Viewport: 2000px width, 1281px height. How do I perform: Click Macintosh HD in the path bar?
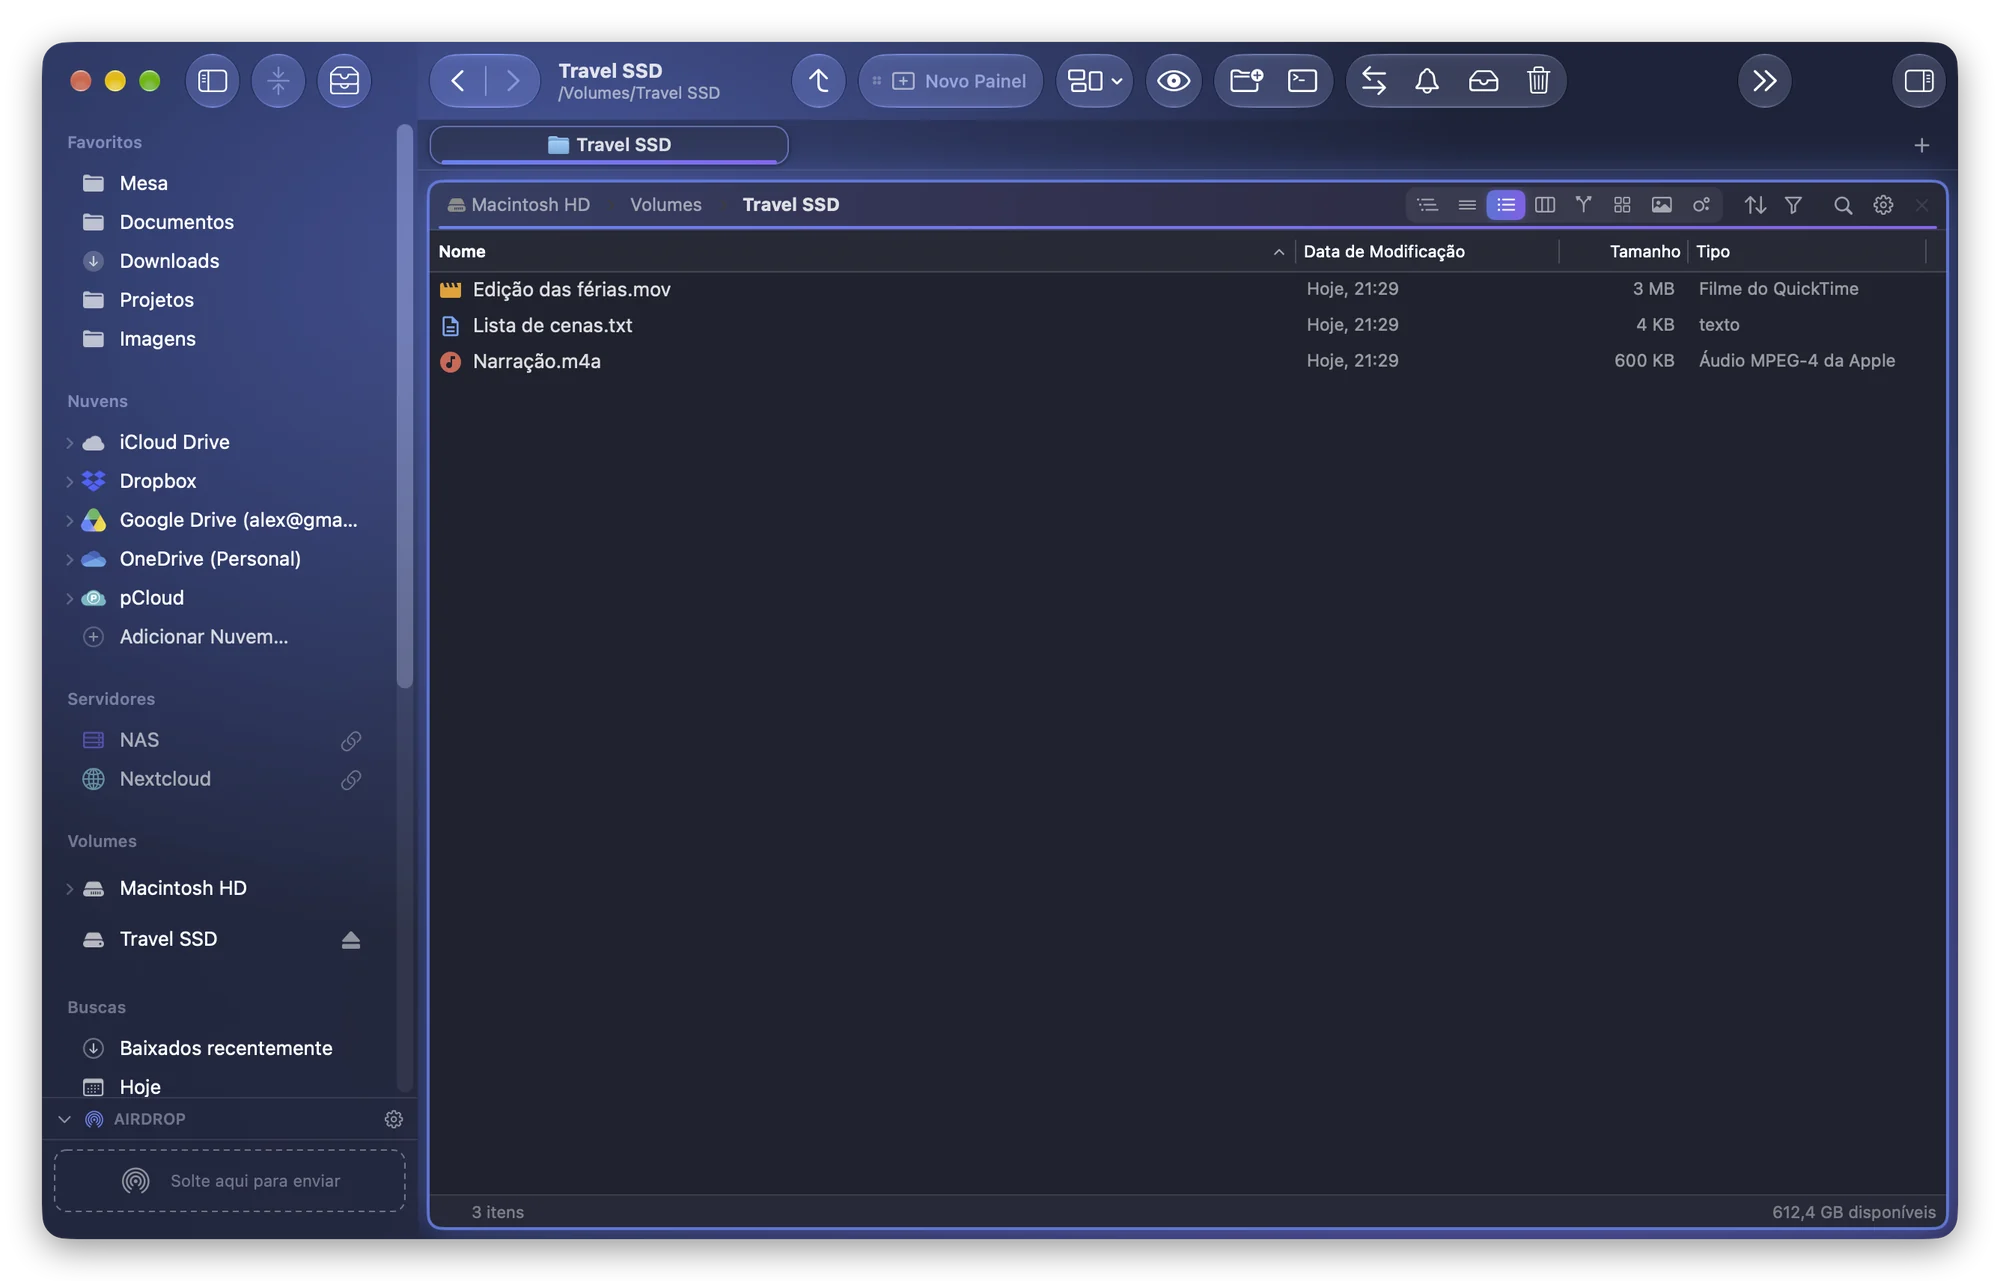(519, 205)
